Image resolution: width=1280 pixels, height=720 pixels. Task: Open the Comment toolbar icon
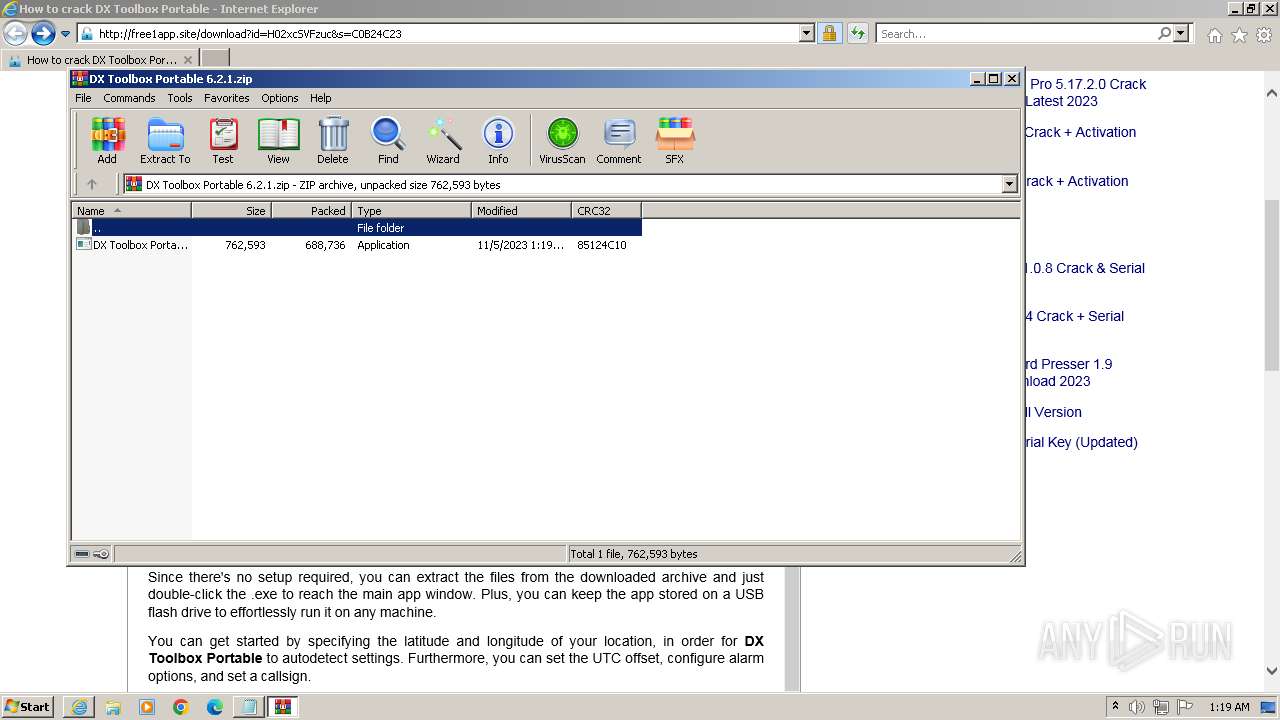point(619,141)
